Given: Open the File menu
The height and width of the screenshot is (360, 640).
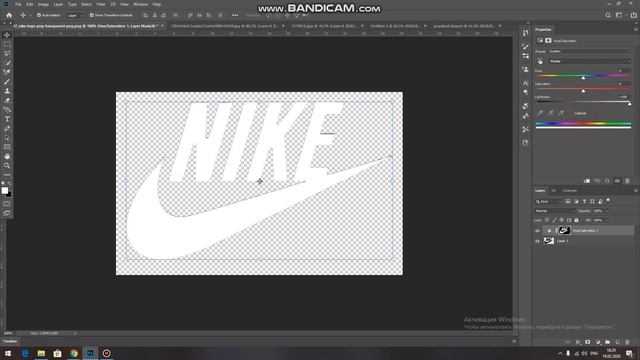Looking at the screenshot, I should click(x=18, y=4).
